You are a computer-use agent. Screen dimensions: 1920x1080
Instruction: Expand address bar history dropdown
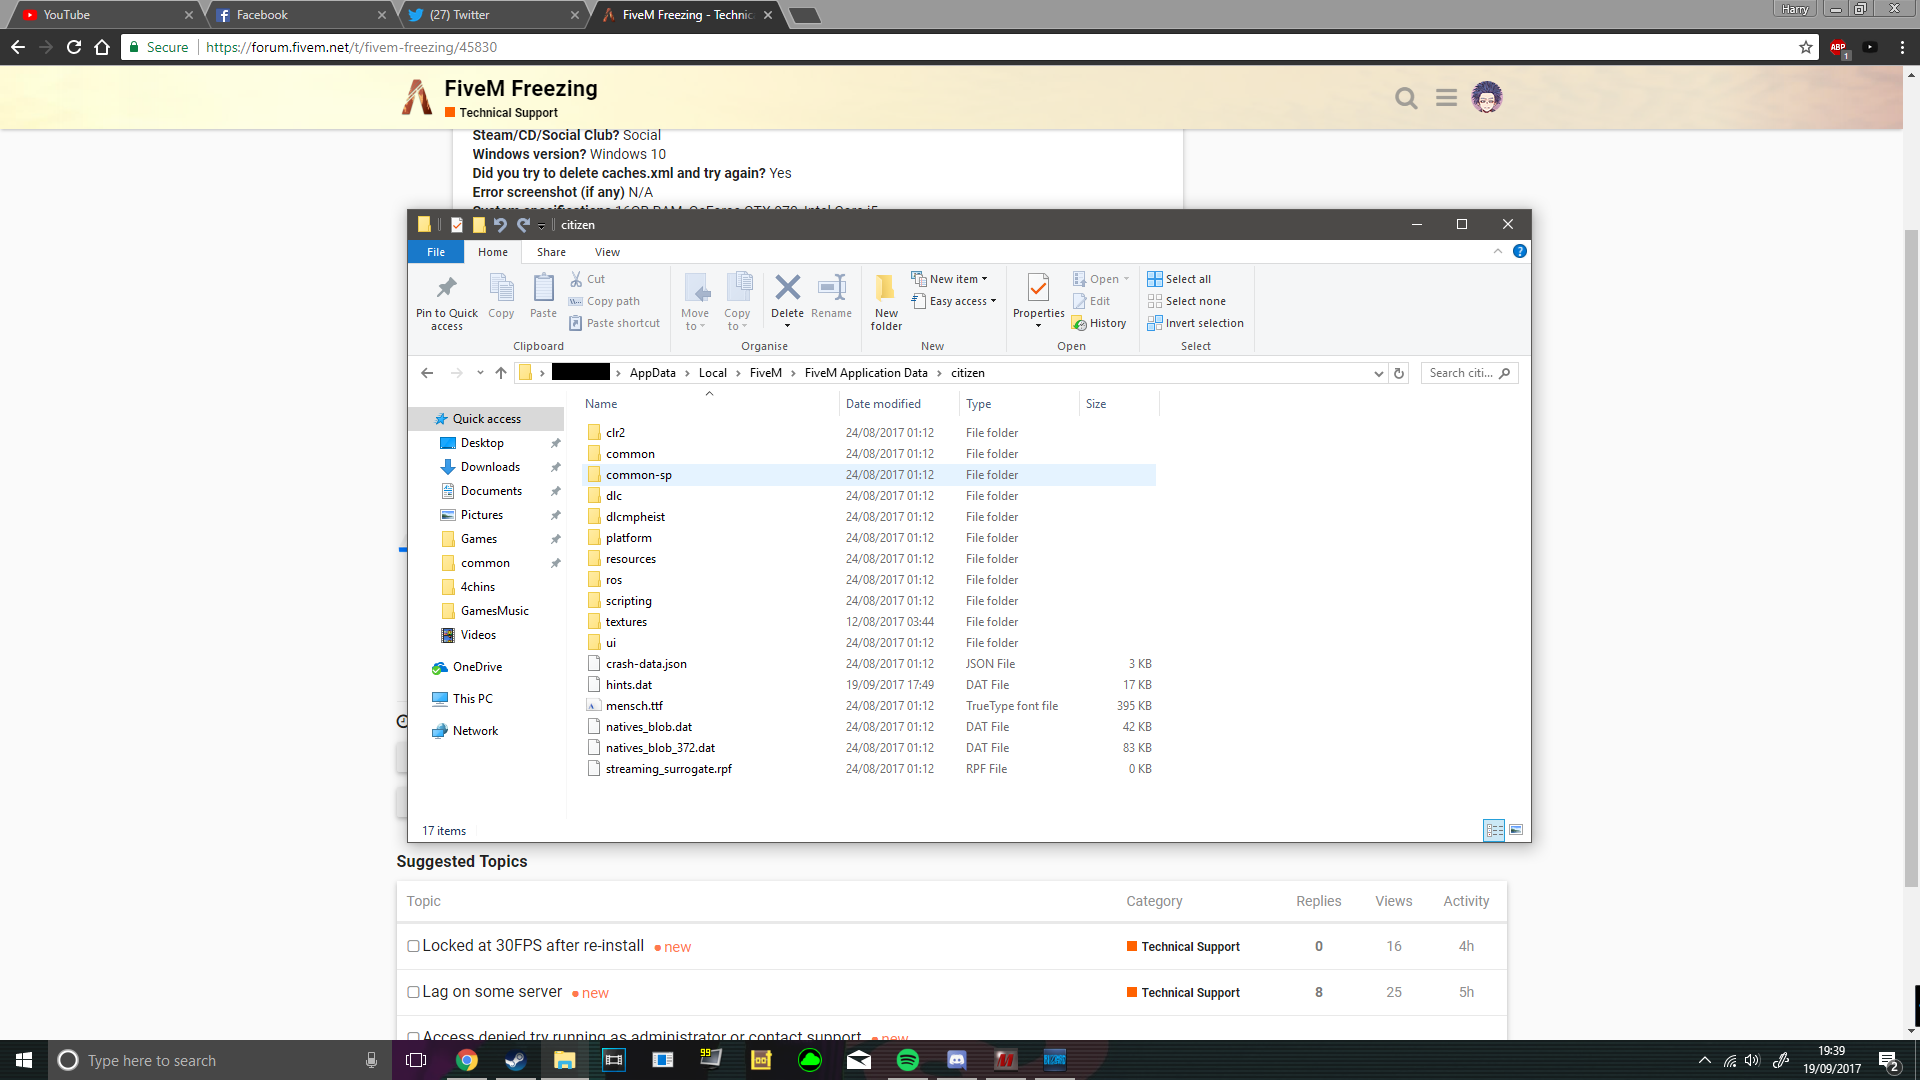pyautogui.click(x=1378, y=373)
